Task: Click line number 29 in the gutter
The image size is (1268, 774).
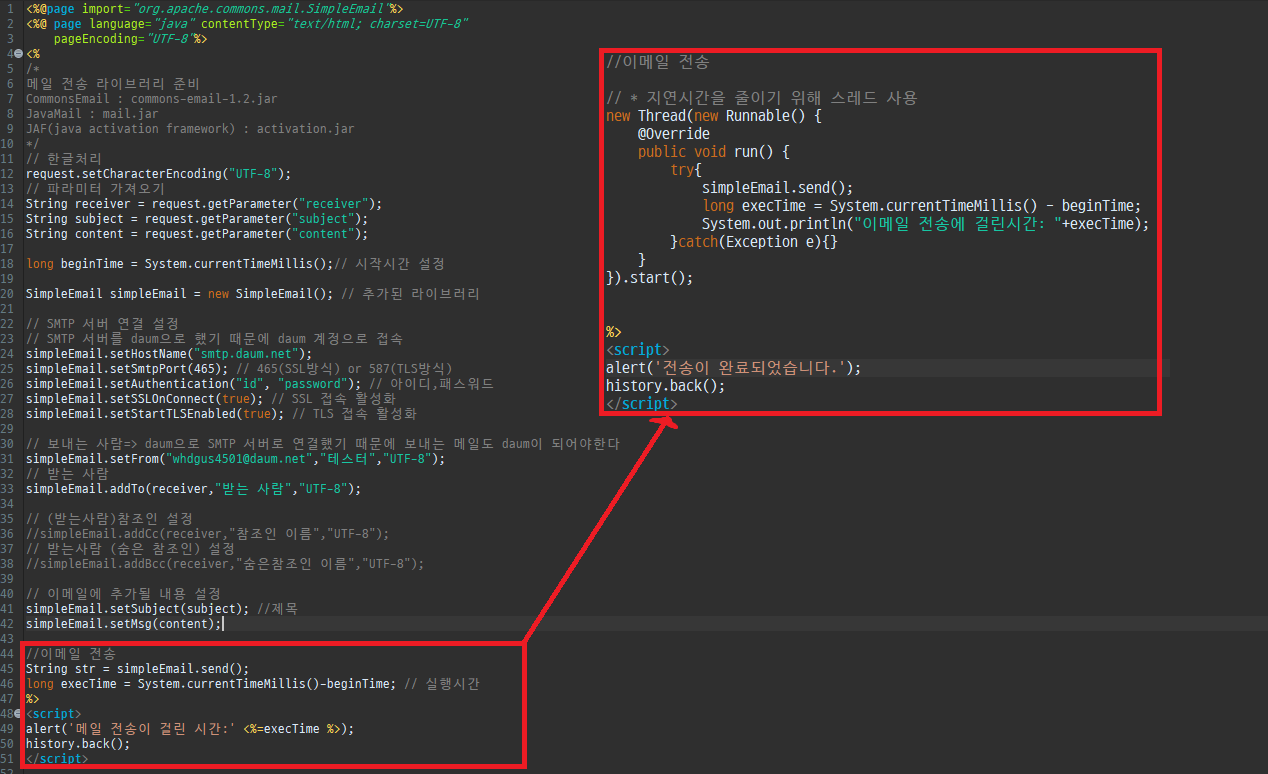Action: (x=9, y=429)
